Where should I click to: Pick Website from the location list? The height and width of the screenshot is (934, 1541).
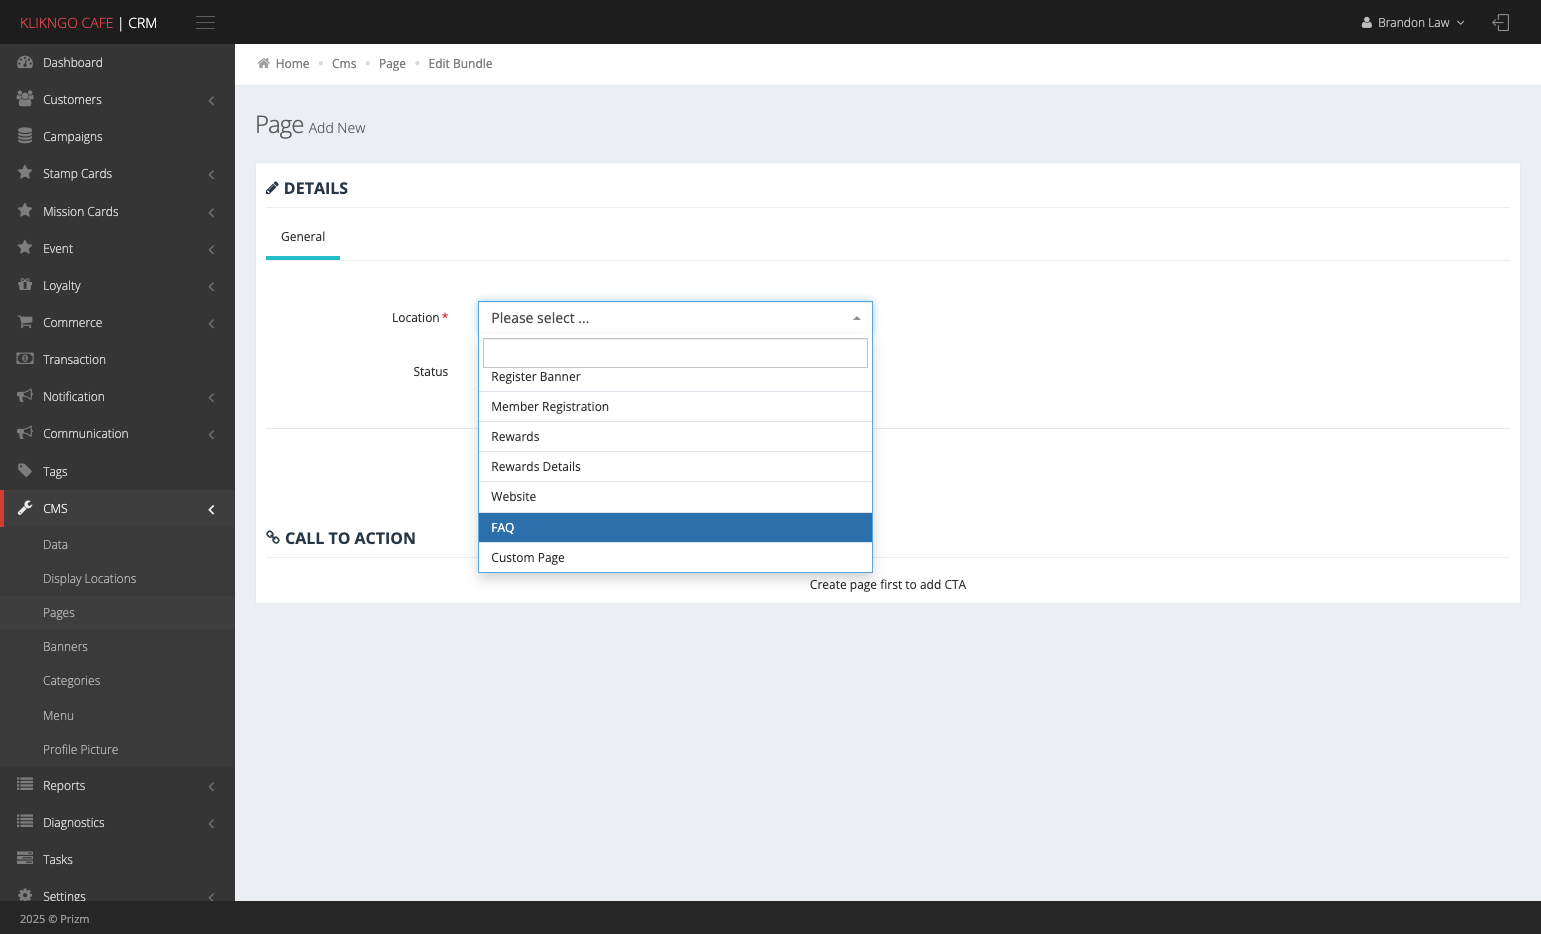click(x=675, y=497)
